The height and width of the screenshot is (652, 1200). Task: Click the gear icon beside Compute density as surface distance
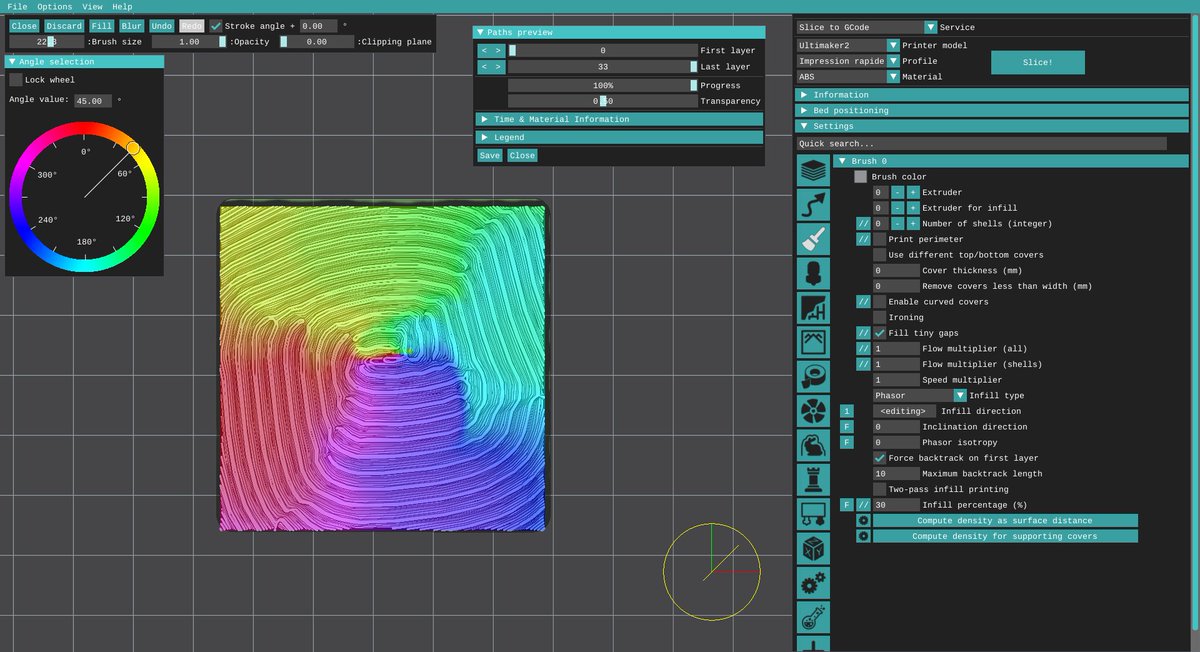[x=863, y=520]
